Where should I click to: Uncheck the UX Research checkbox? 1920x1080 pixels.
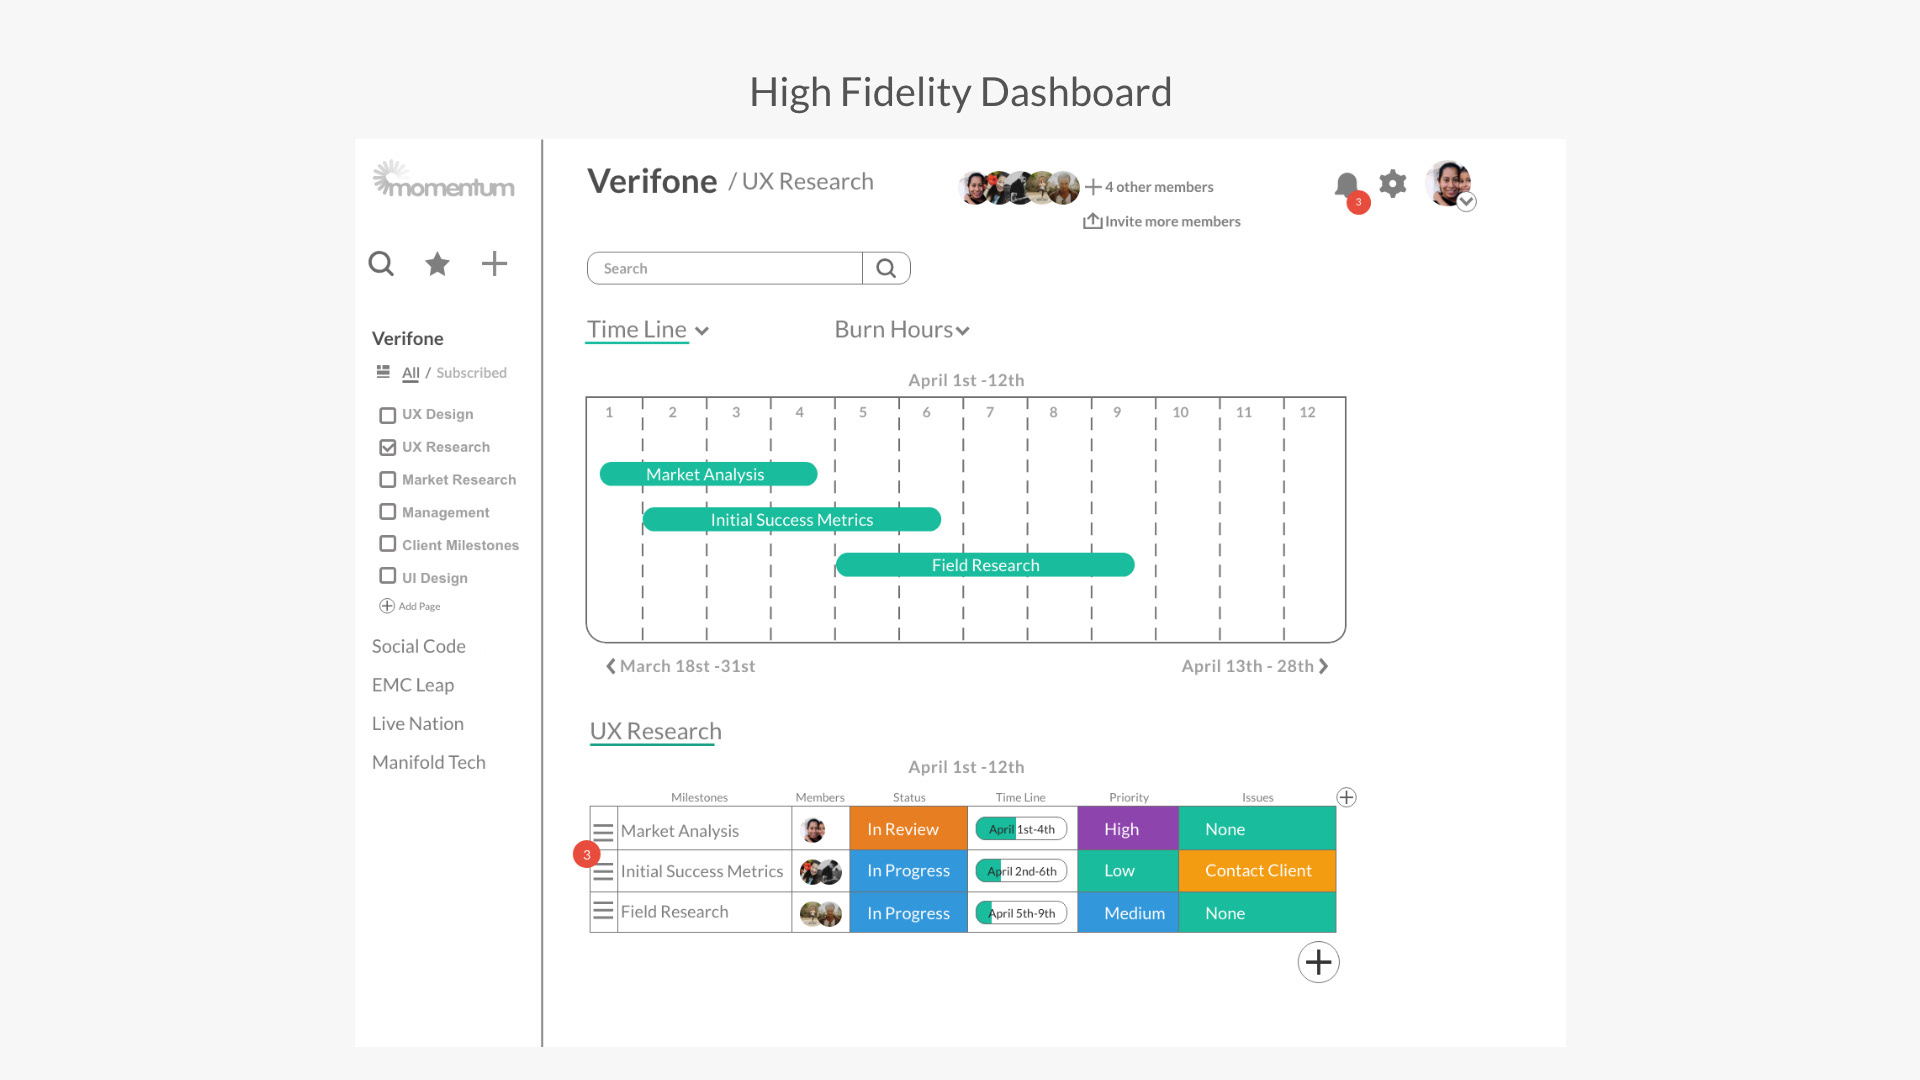[x=388, y=447]
